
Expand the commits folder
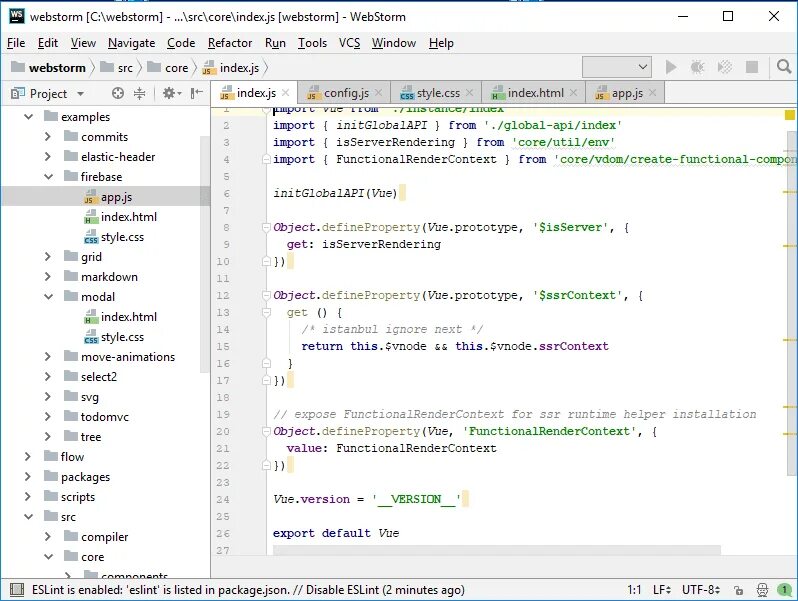[48, 136]
